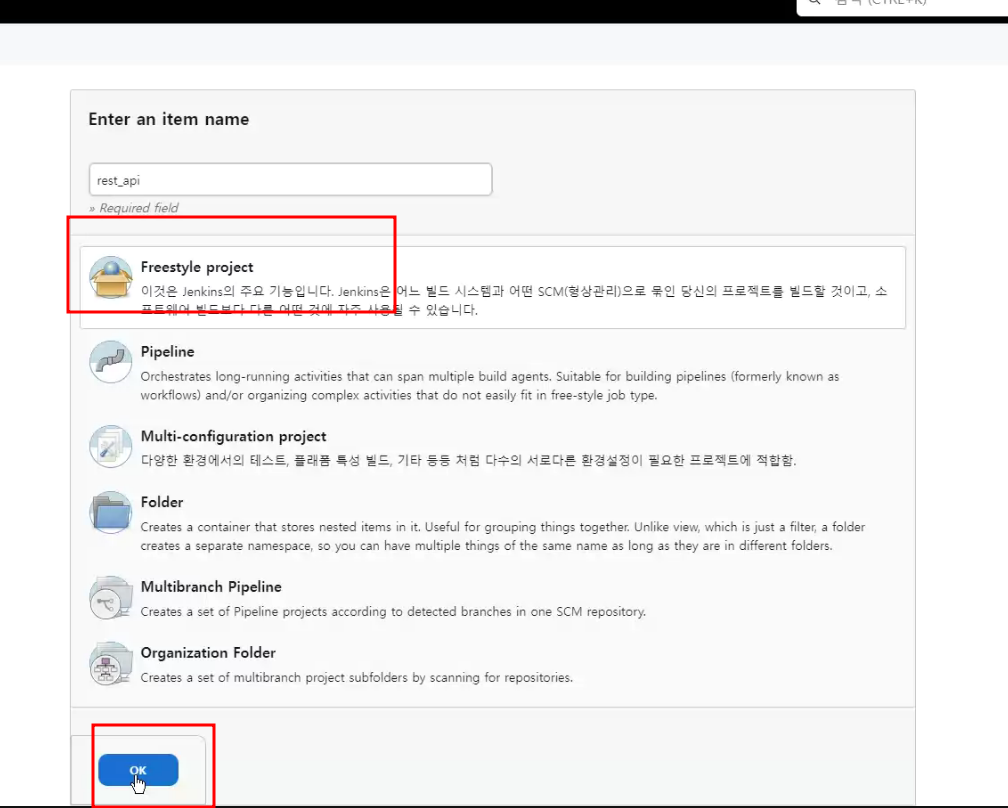Click the Folder title text

point(162,502)
